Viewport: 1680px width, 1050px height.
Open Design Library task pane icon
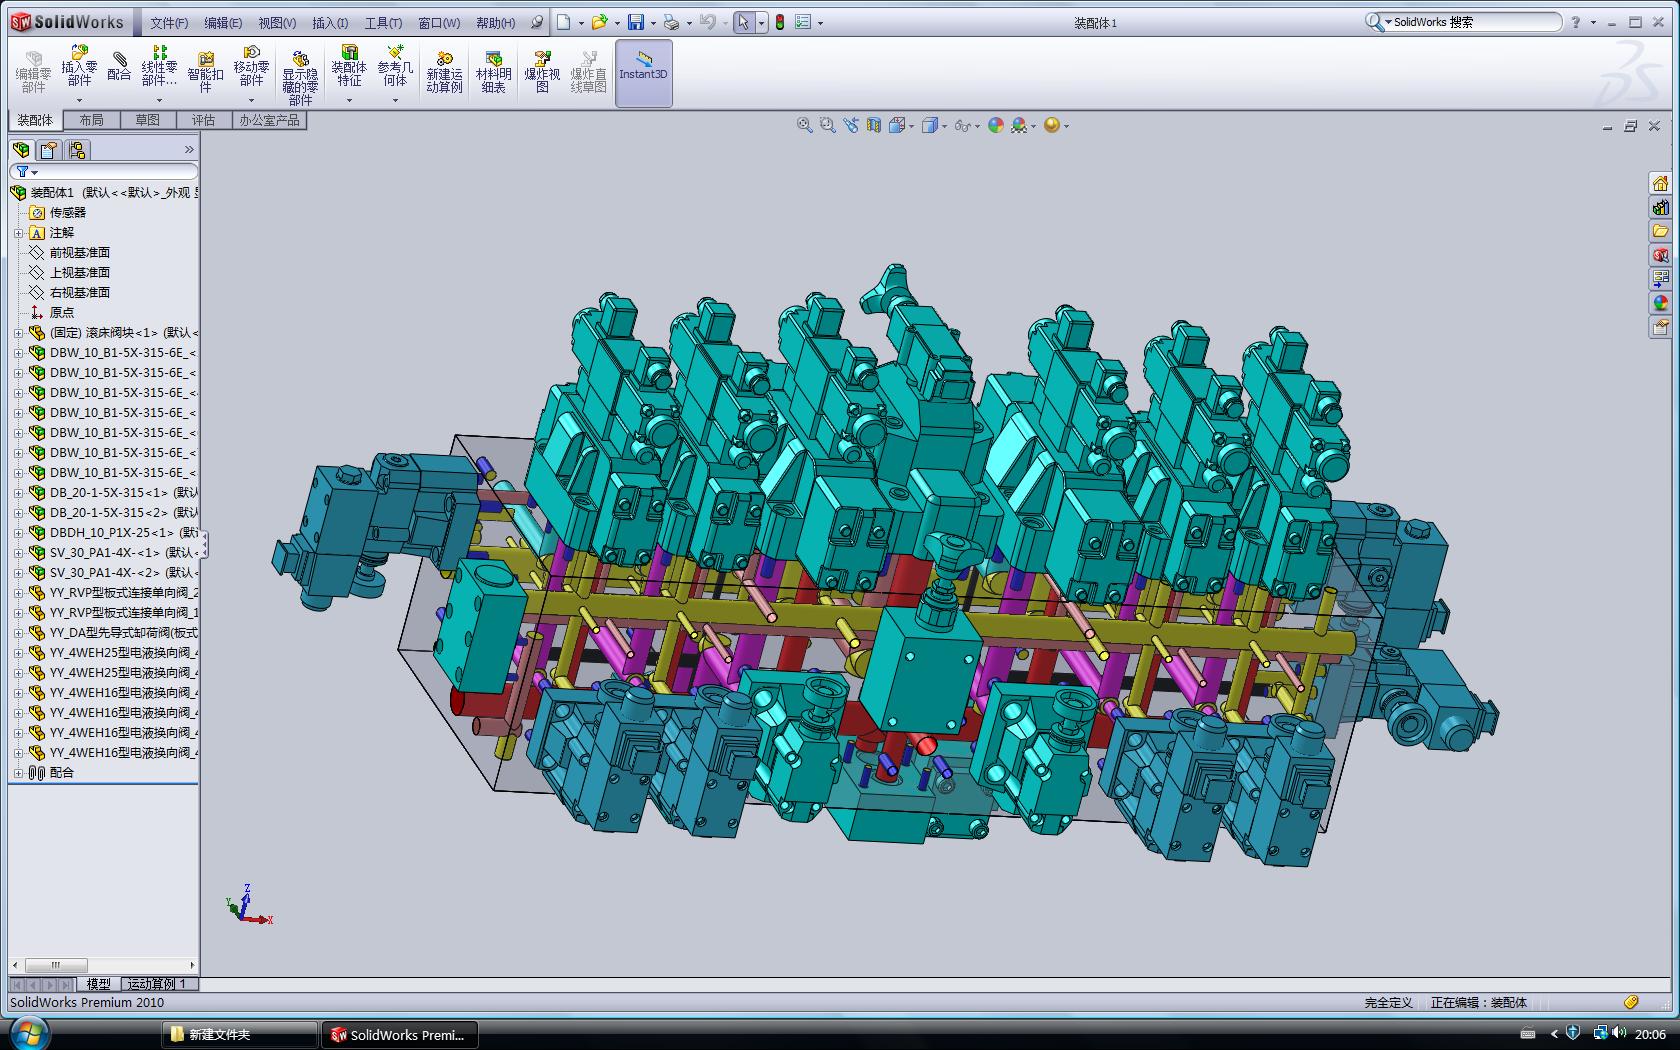coord(1660,207)
